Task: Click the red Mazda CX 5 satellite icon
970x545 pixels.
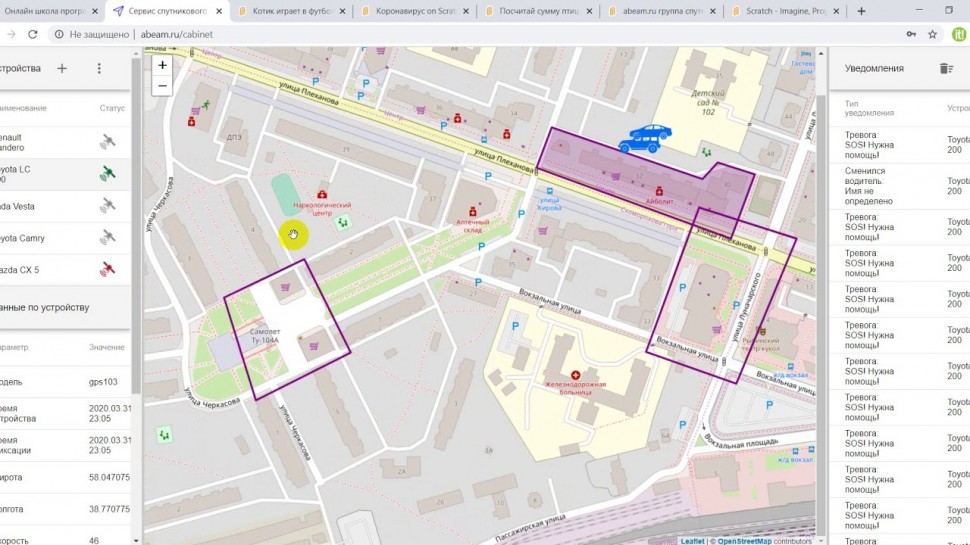Action: tap(107, 269)
